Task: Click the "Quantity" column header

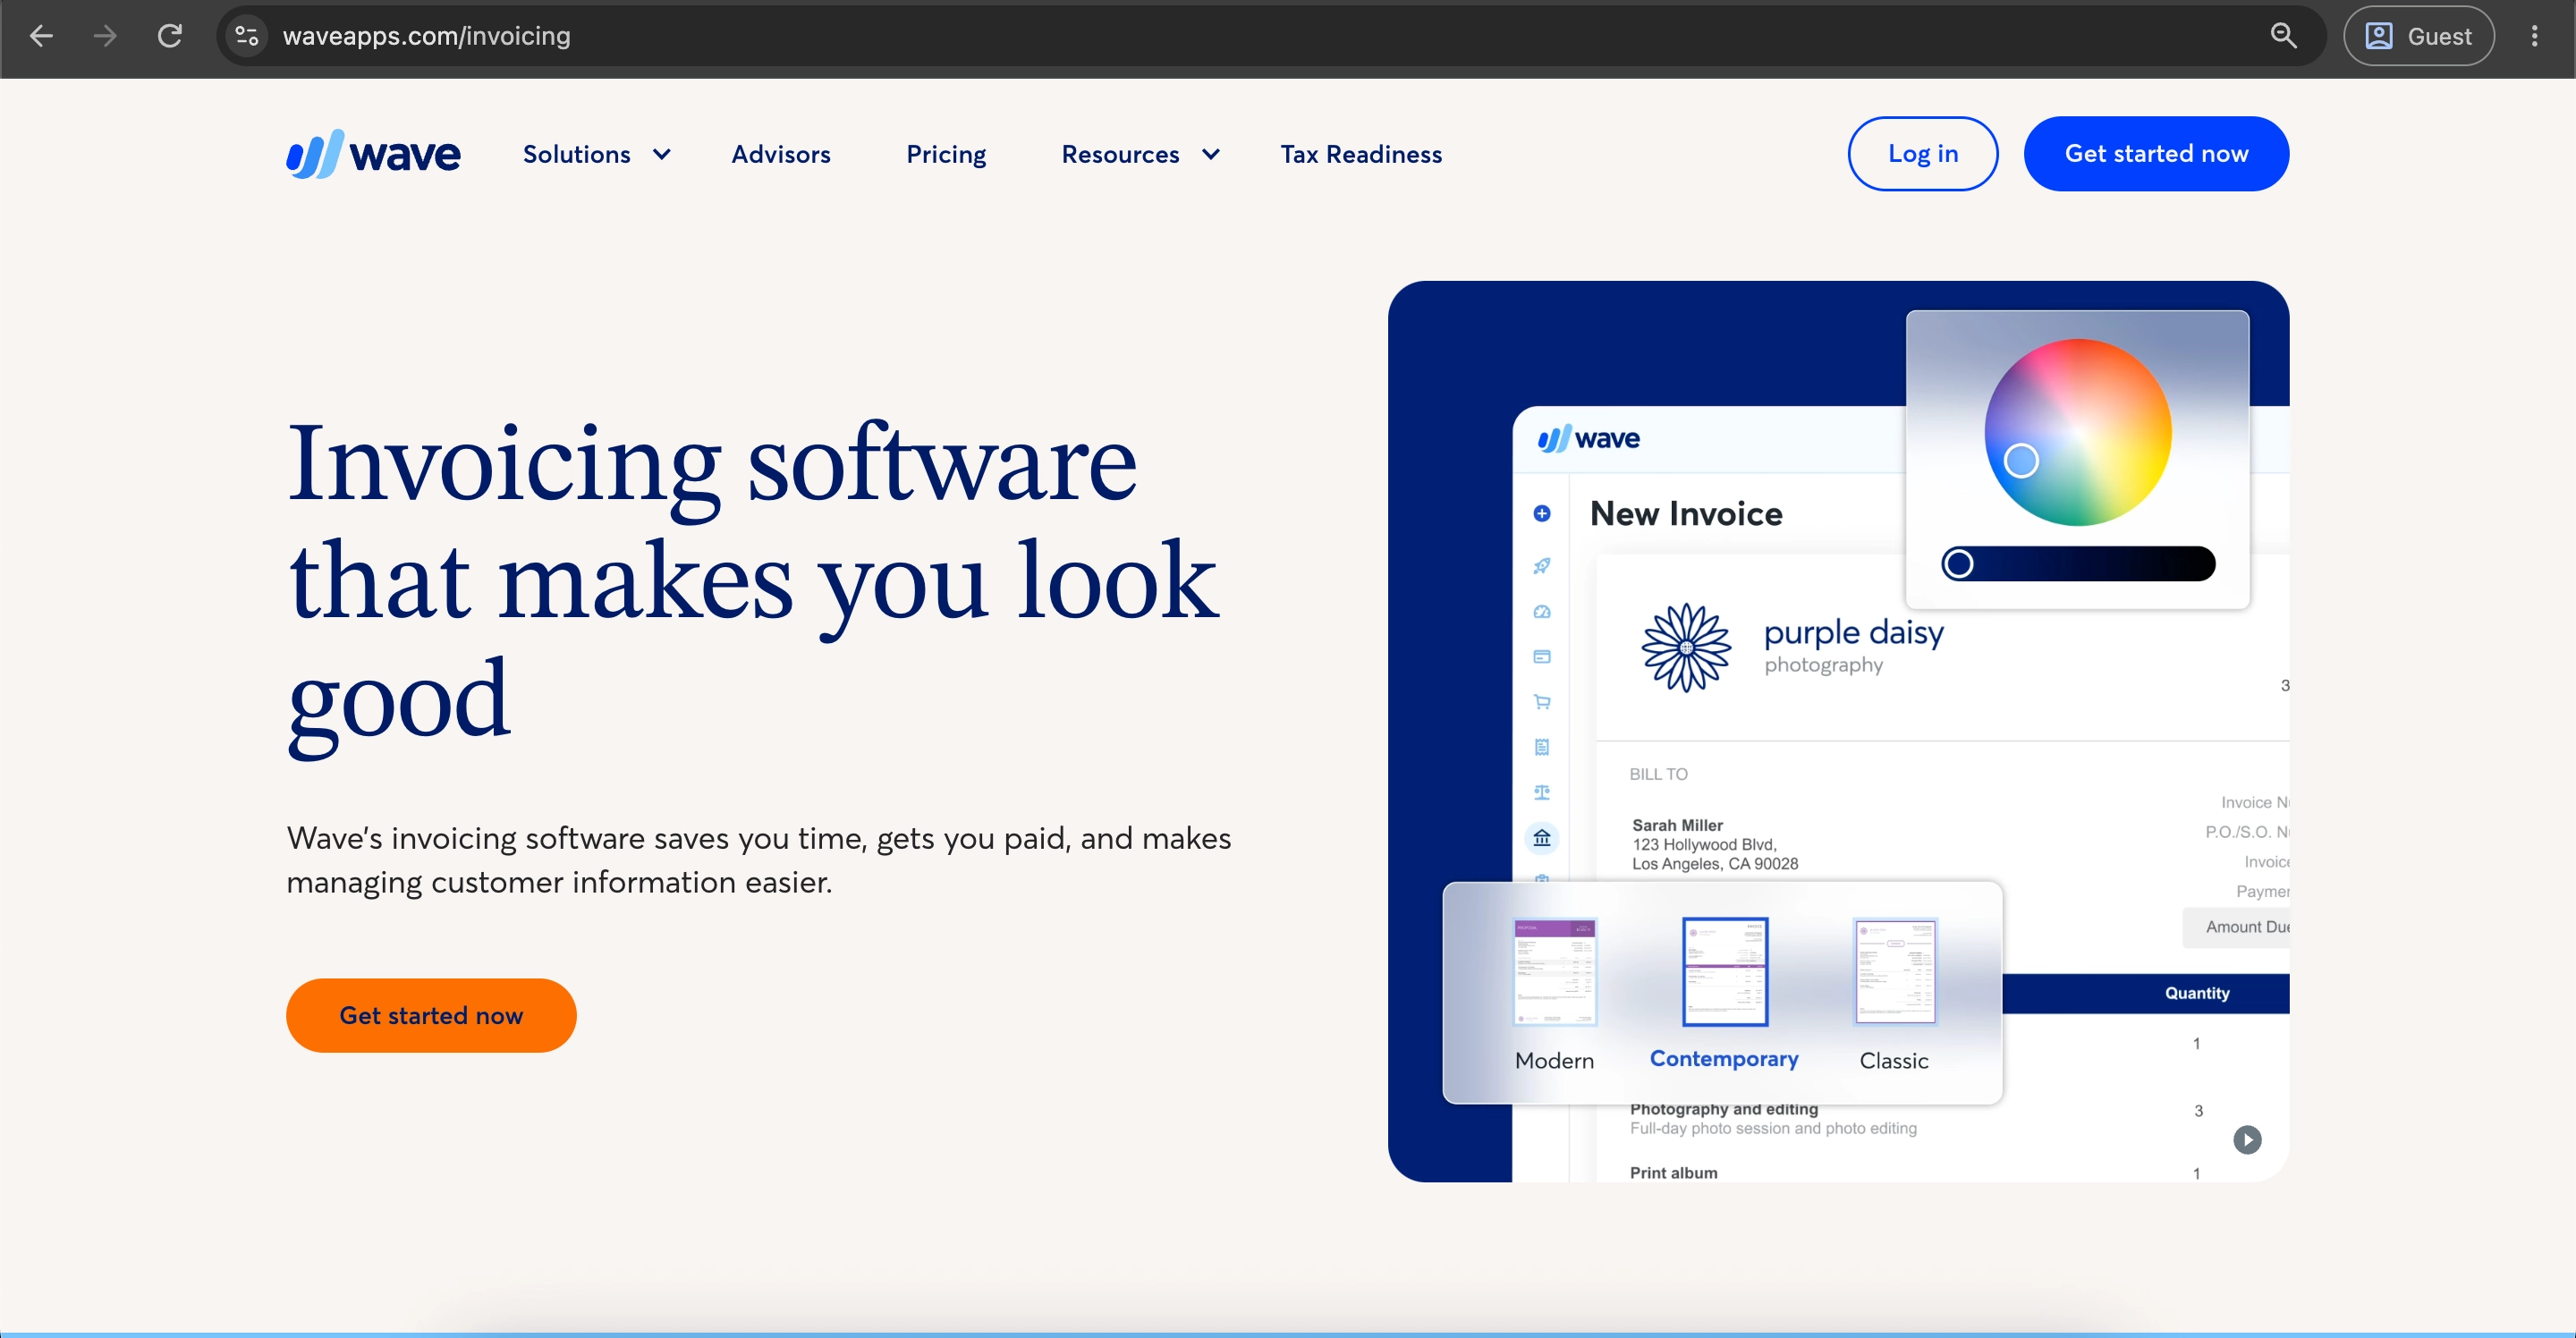Action: pos(2197,993)
